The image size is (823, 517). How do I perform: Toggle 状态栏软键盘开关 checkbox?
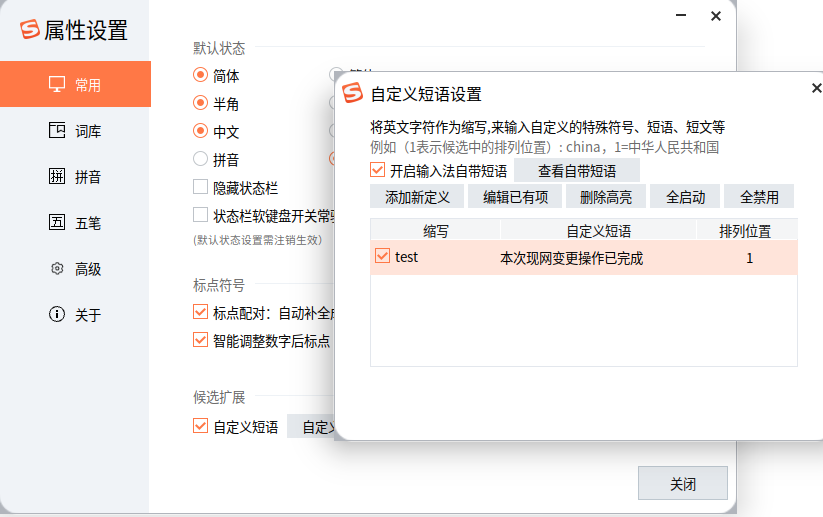[201, 215]
